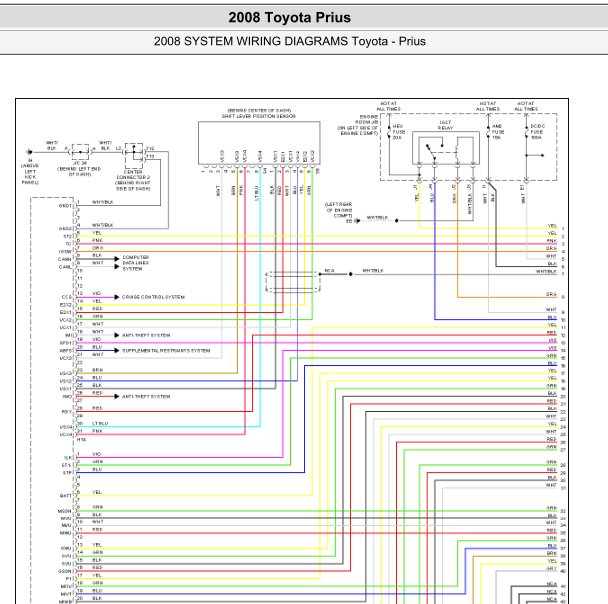This screenshot has width=608, height=604.
Task: Click the "(BEHIND CENTER OF DASH)" note
Action: 259,110
